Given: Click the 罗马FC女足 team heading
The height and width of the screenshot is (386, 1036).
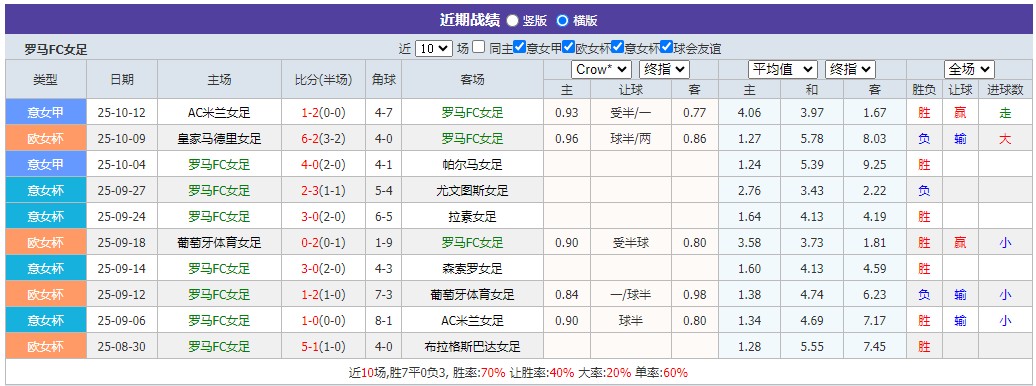Looking at the screenshot, I should click(56, 49).
